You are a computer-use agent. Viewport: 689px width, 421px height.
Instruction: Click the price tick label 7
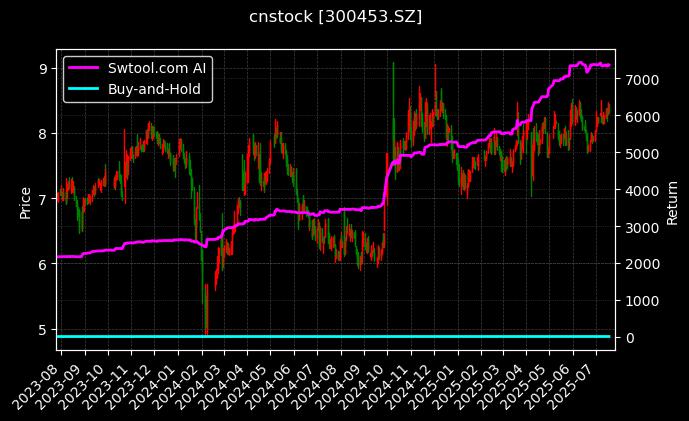point(43,199)
